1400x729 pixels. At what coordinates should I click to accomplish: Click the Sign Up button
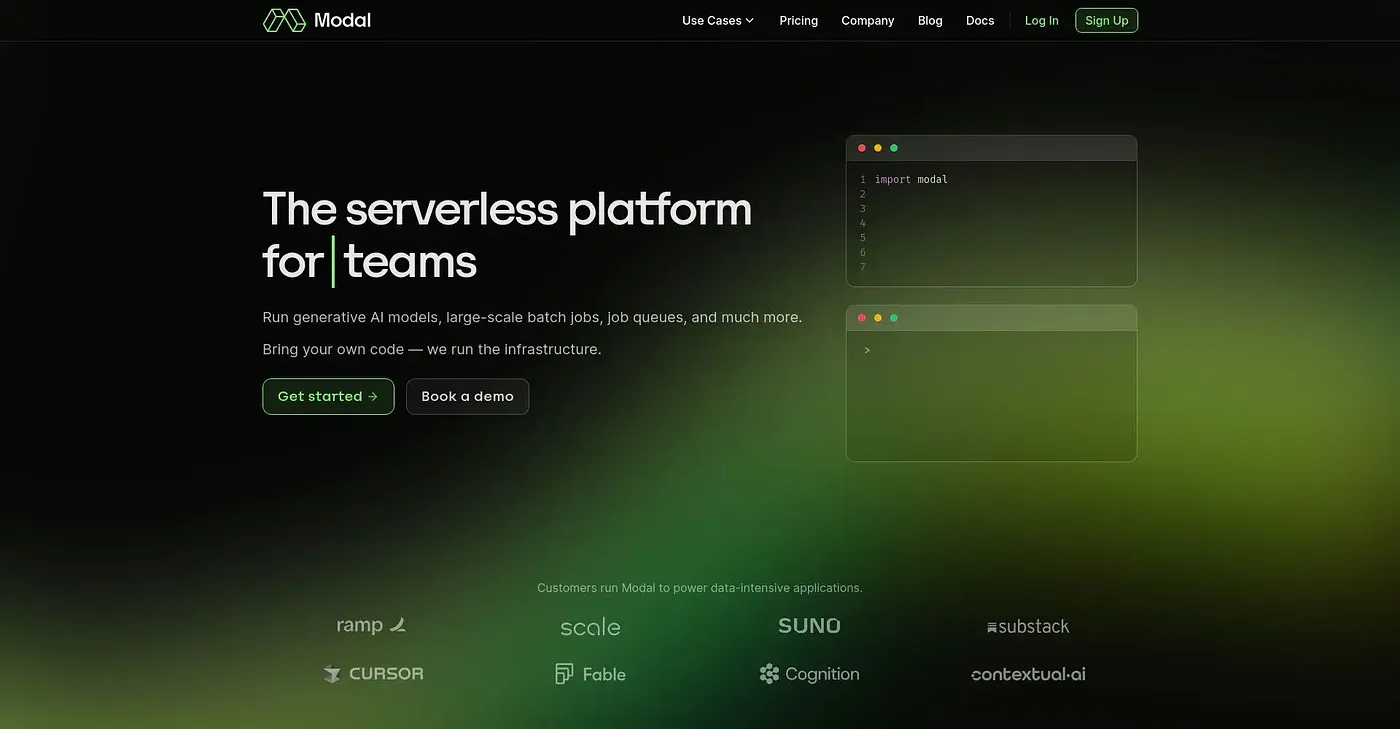tap(1107, 20)
